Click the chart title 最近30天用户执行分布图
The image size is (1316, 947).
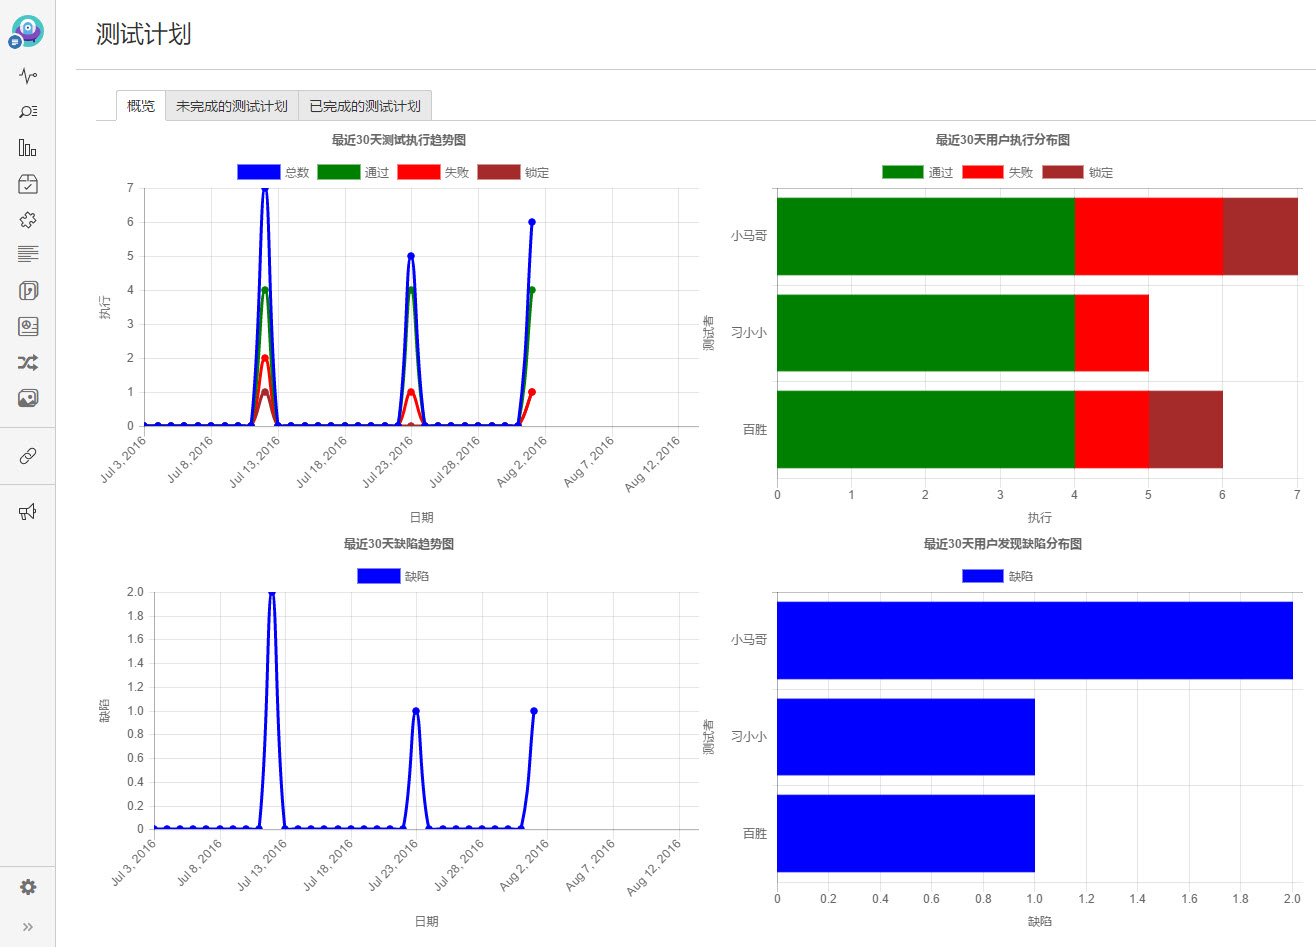tap(1003, 140)
